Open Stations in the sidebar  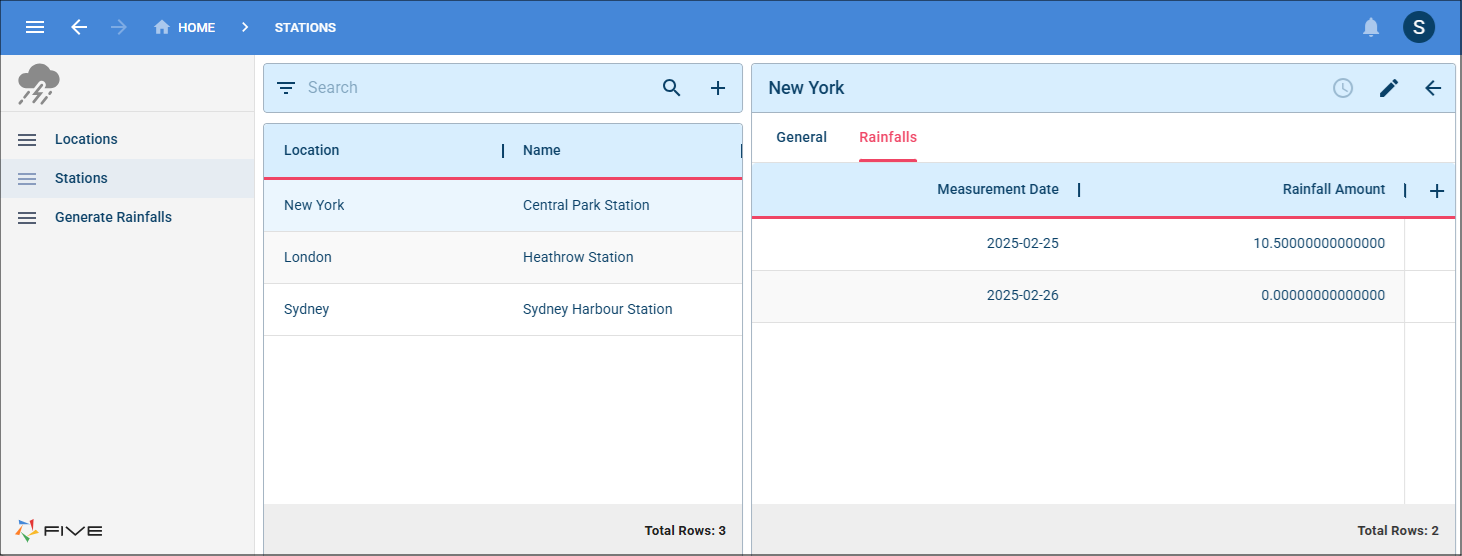tap(127, 178)
